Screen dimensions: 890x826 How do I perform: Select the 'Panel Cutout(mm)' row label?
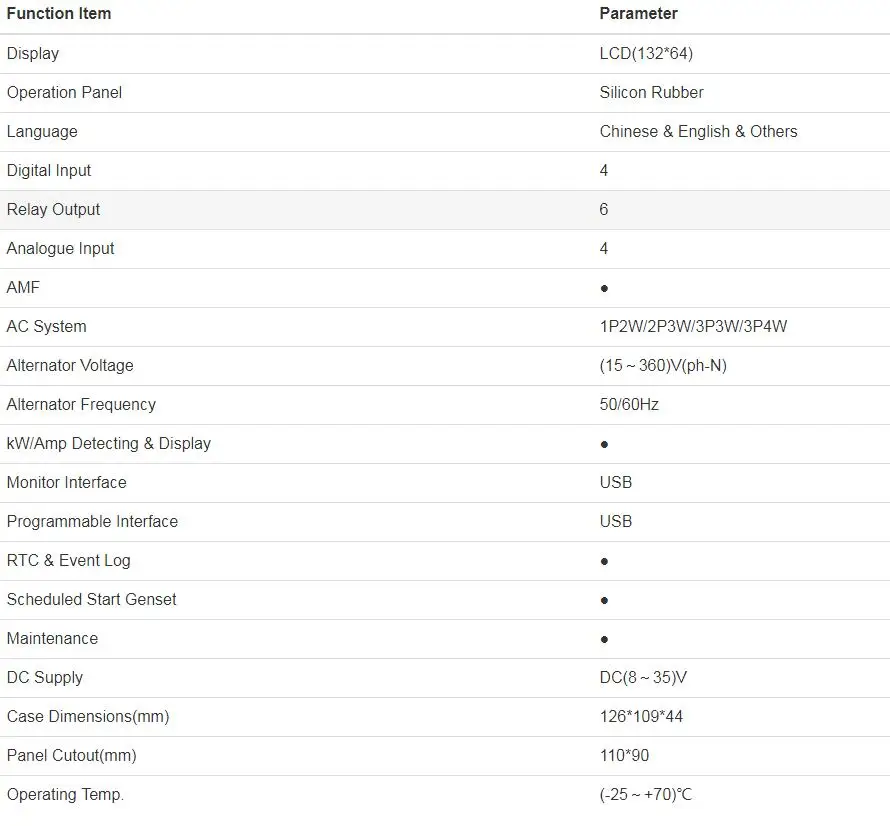[x=72, y=756]
